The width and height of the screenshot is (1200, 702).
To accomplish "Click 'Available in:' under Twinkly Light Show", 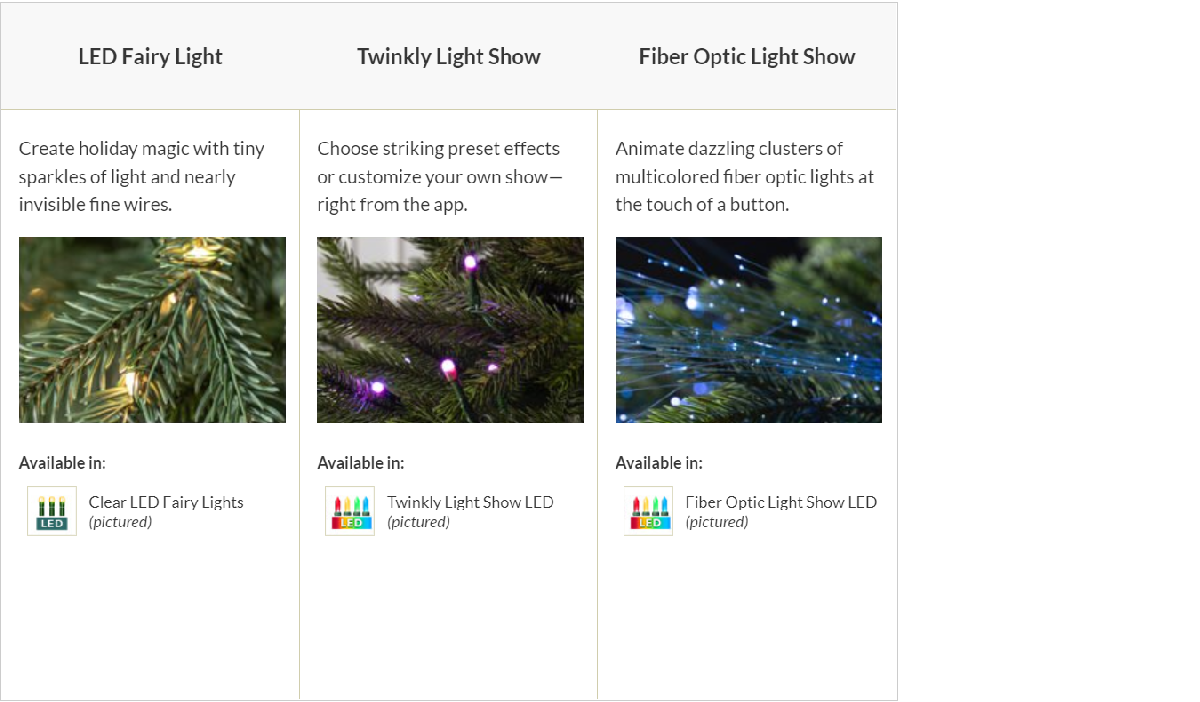I will click(x=361, y=463).
